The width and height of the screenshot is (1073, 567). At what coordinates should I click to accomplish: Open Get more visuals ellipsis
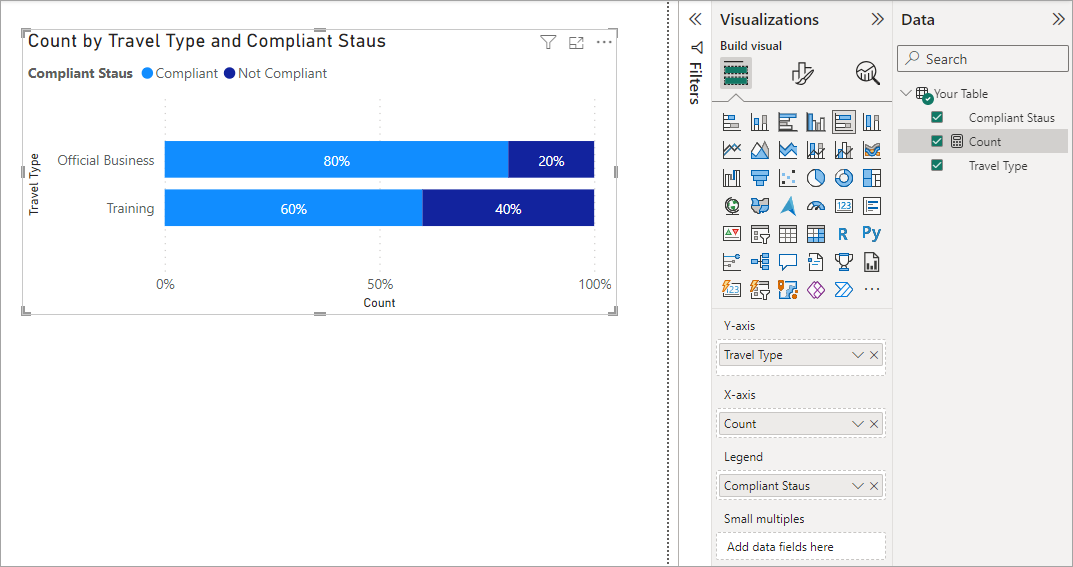pos(871,289)
